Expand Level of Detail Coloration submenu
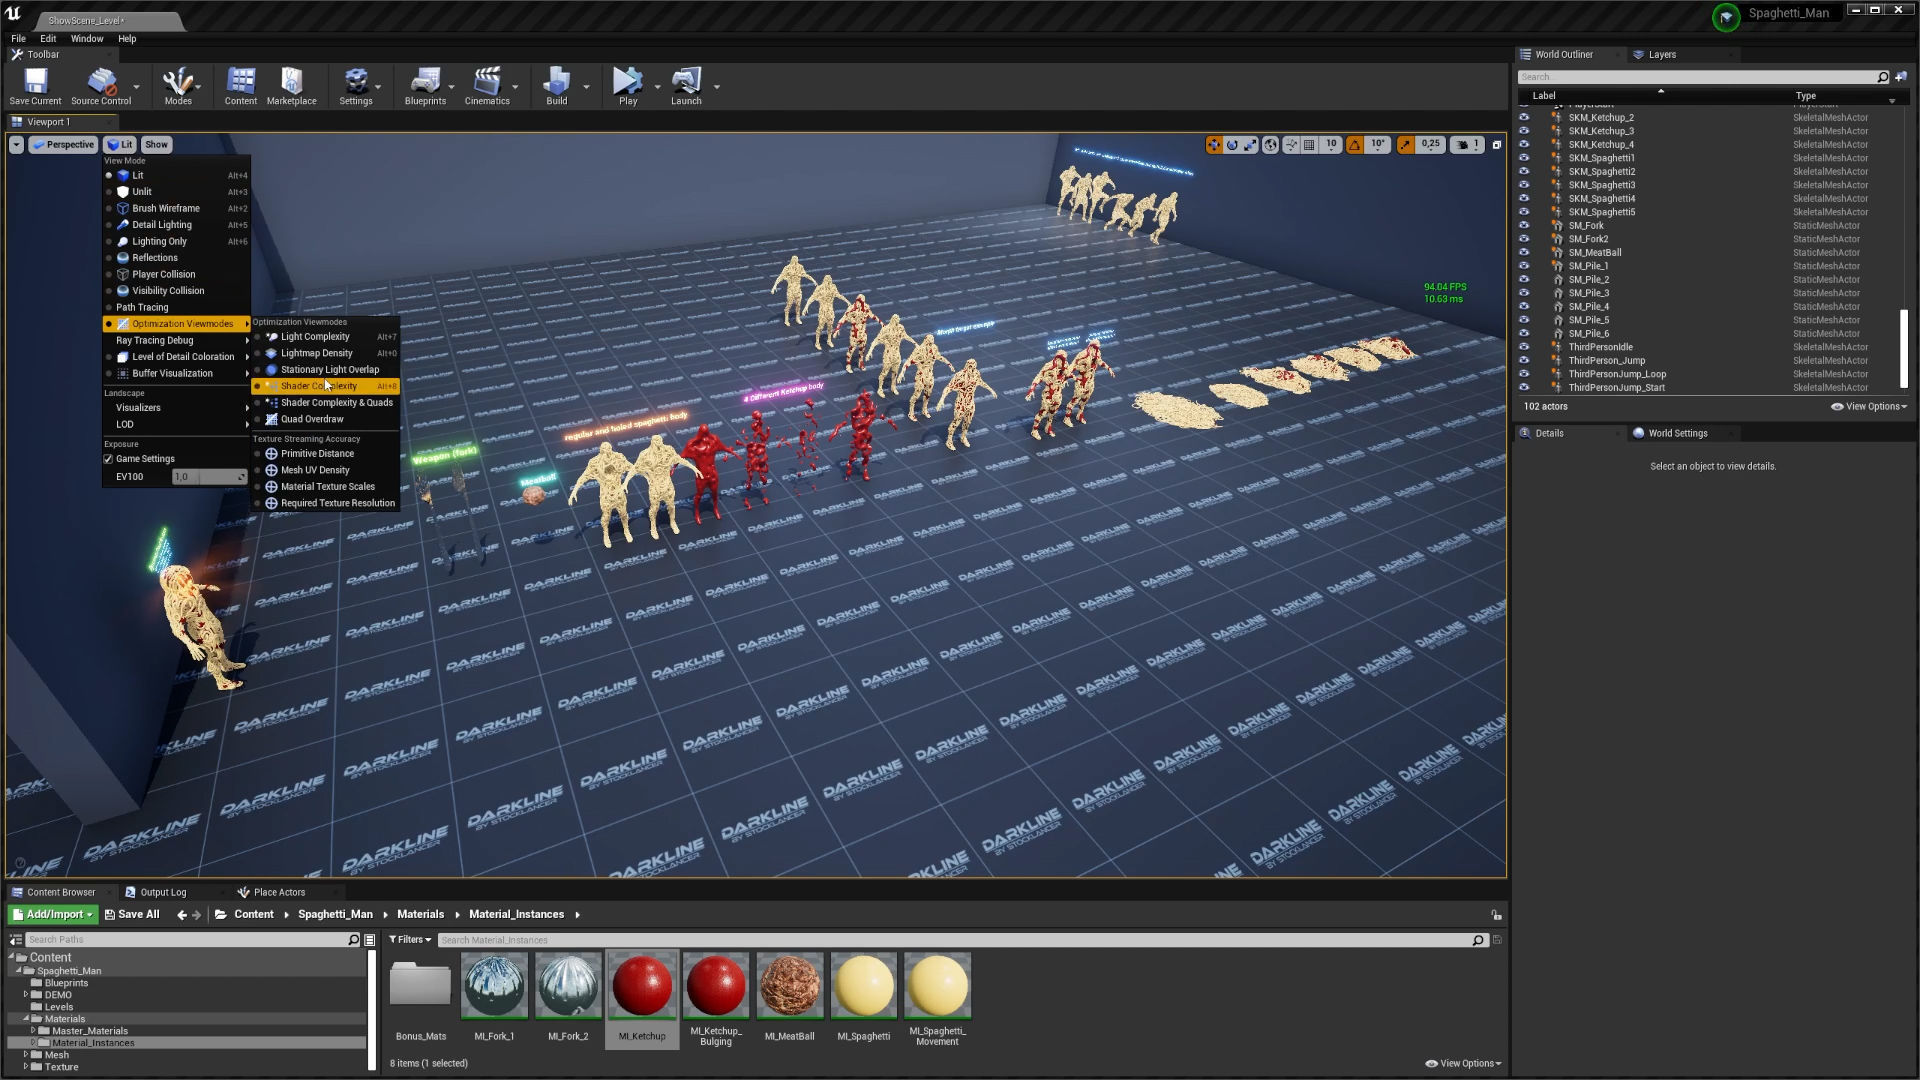1920x1080 pixels. 177,357
